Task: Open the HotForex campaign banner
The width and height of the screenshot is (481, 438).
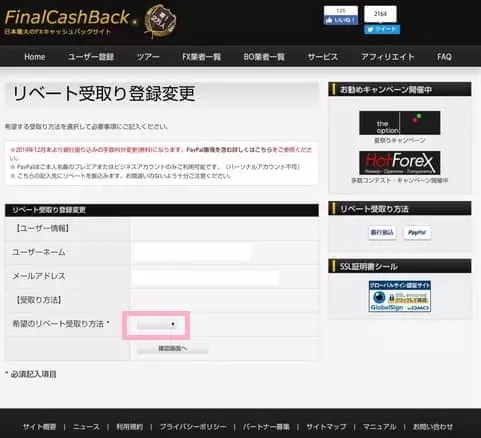Action: click(399, 163)
